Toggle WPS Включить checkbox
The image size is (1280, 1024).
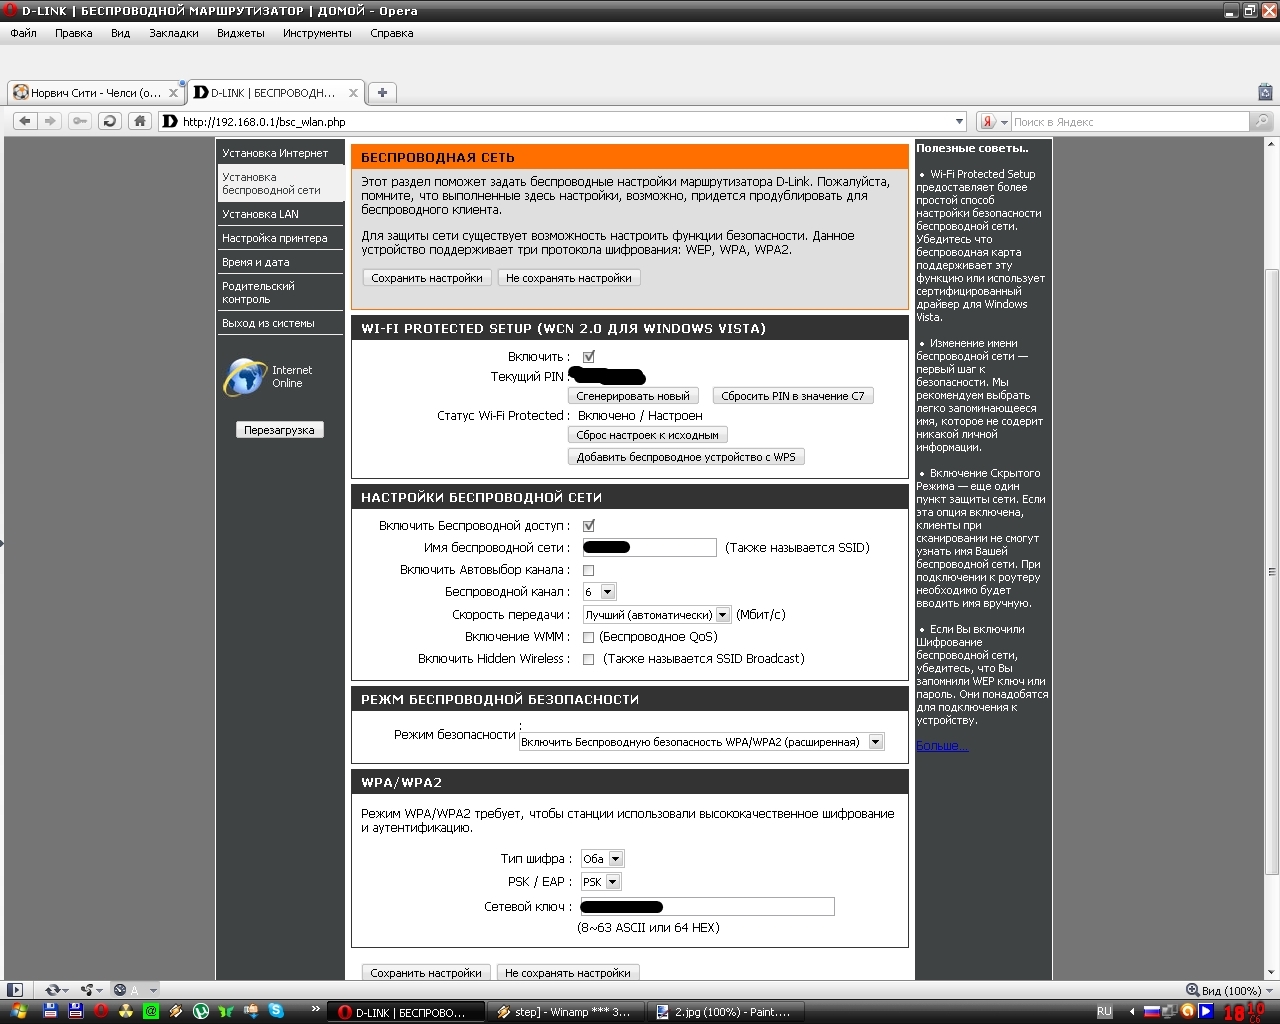tap(589, 357)
